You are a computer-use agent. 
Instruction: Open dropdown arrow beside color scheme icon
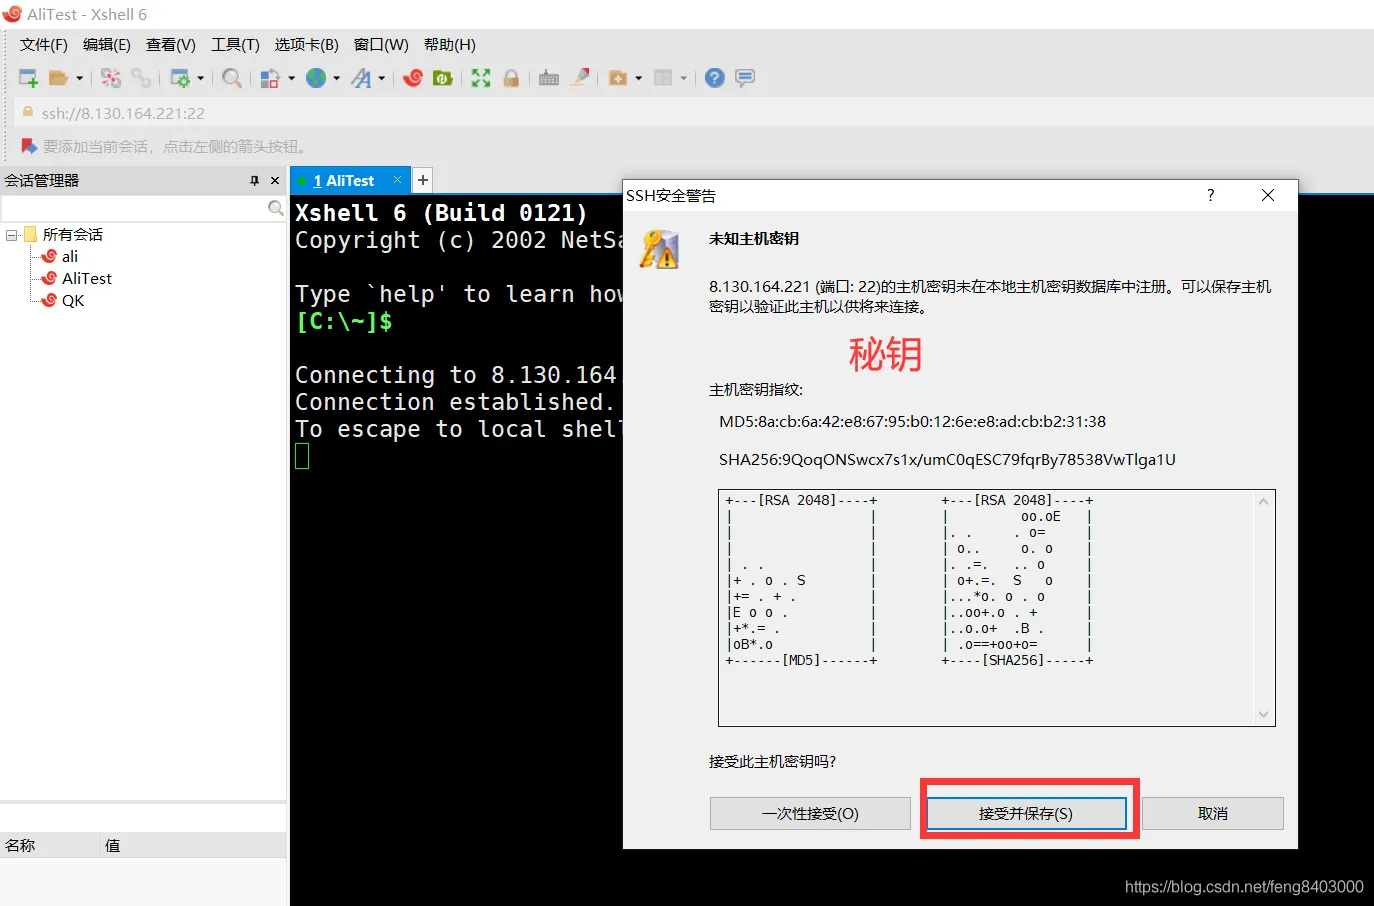pyautogui.click(x=291, y=78)
